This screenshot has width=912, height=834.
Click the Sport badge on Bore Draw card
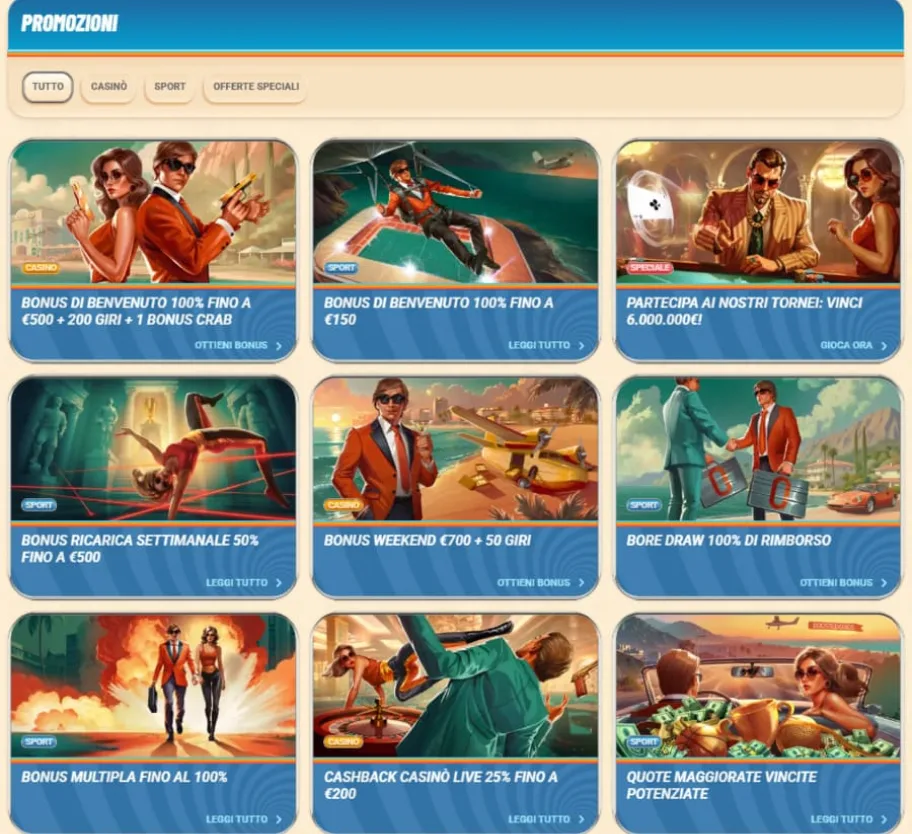coord(644,505)
